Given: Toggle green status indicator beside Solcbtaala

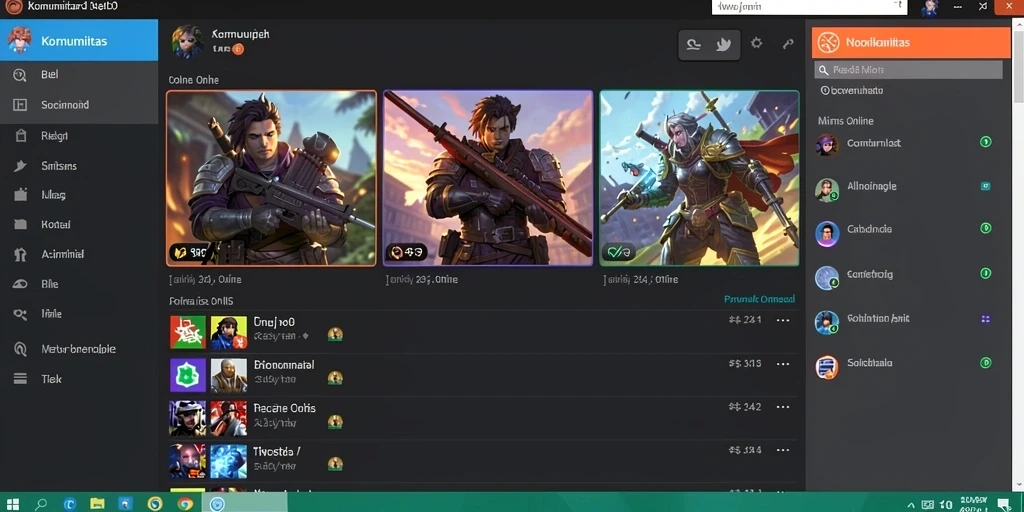Looking at the screenshot, I should pos(986,362).
